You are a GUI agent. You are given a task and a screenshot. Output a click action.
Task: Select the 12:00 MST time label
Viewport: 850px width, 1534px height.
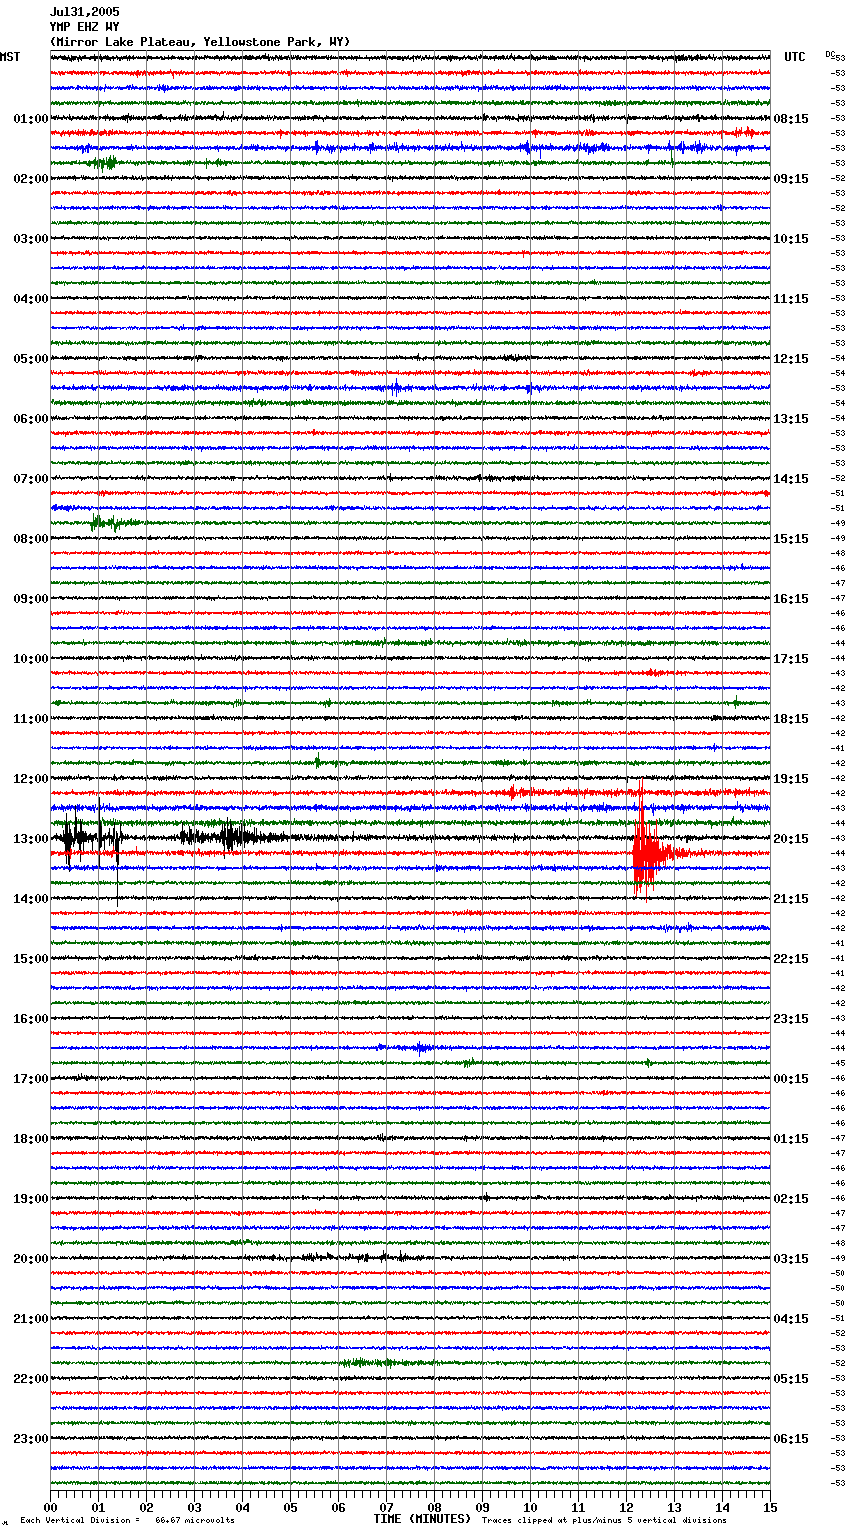click(x=31, y=779)
